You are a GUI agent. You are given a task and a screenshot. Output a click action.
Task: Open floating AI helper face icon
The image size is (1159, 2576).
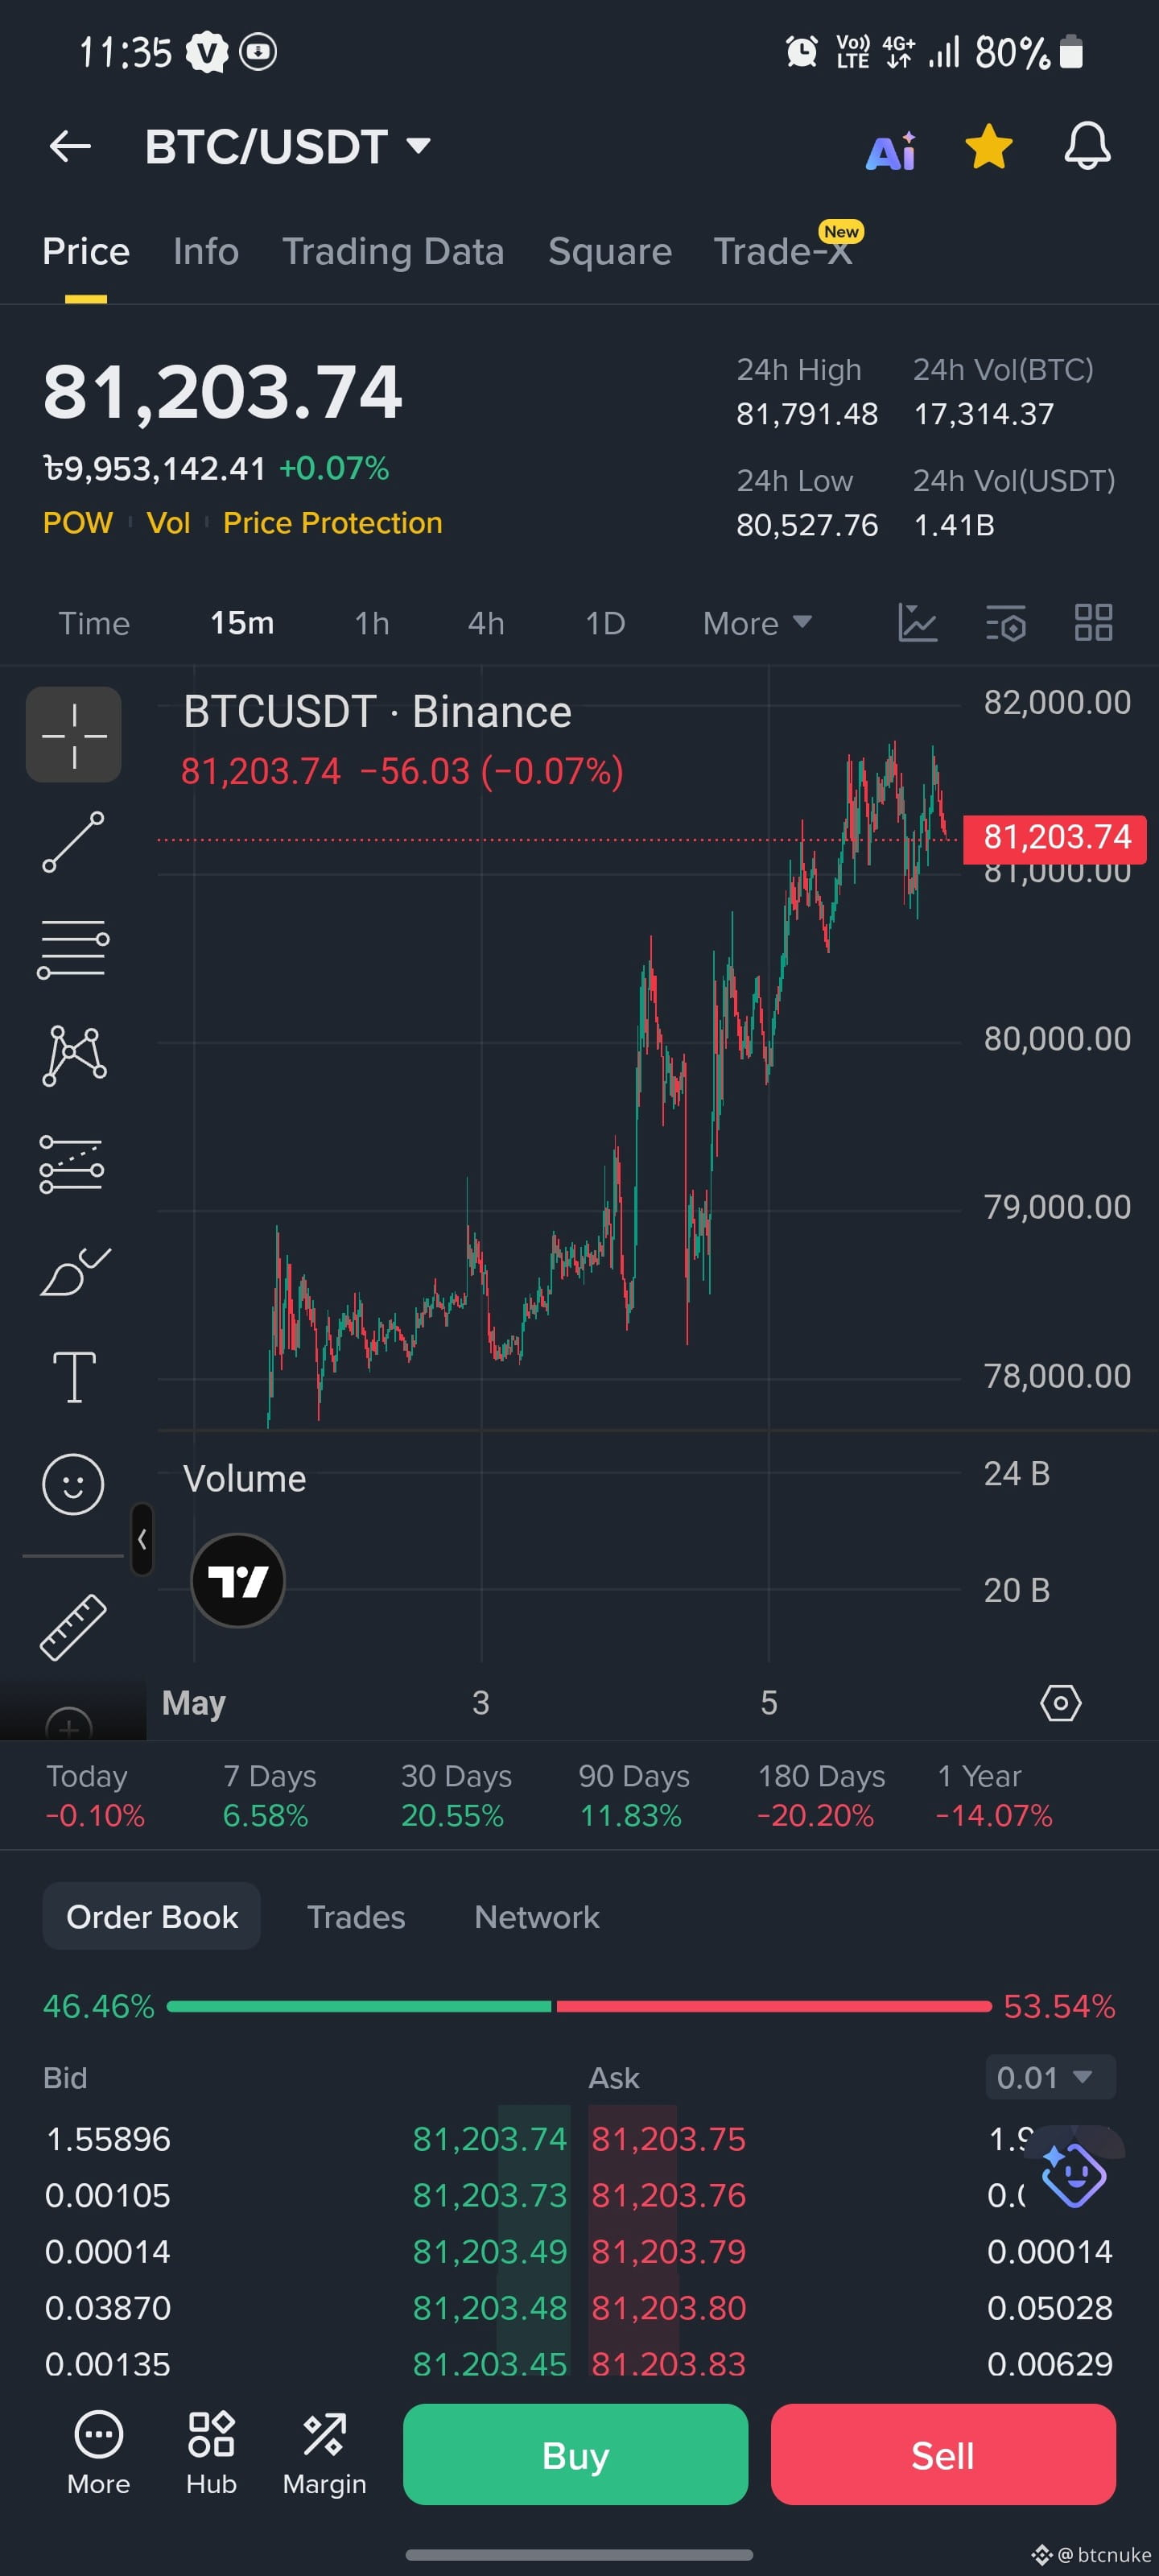tap(1073, 2176)
